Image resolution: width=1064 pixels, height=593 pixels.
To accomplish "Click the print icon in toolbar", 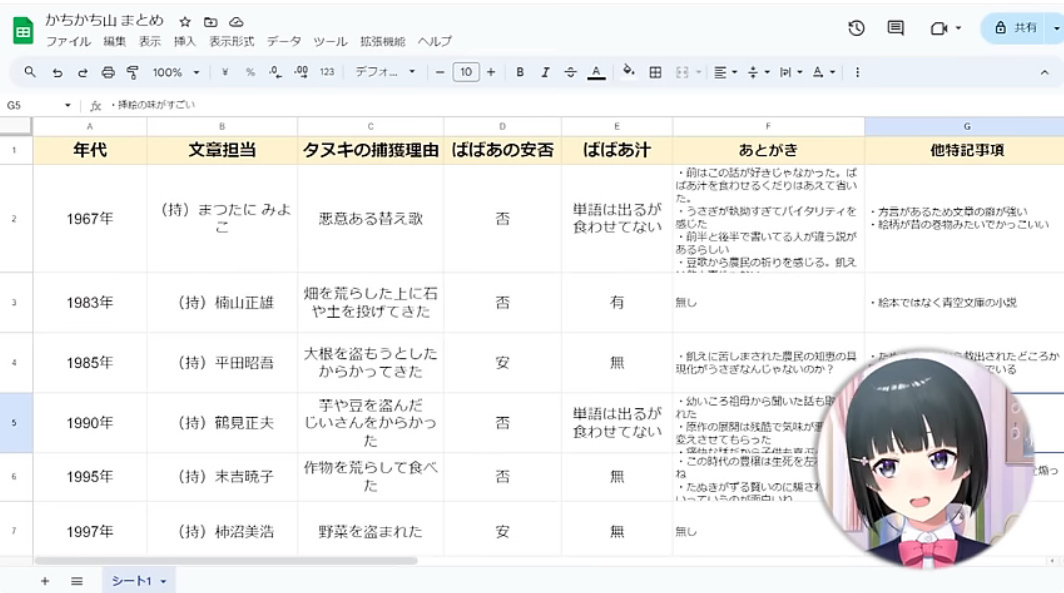I will [x=108, y=72].
